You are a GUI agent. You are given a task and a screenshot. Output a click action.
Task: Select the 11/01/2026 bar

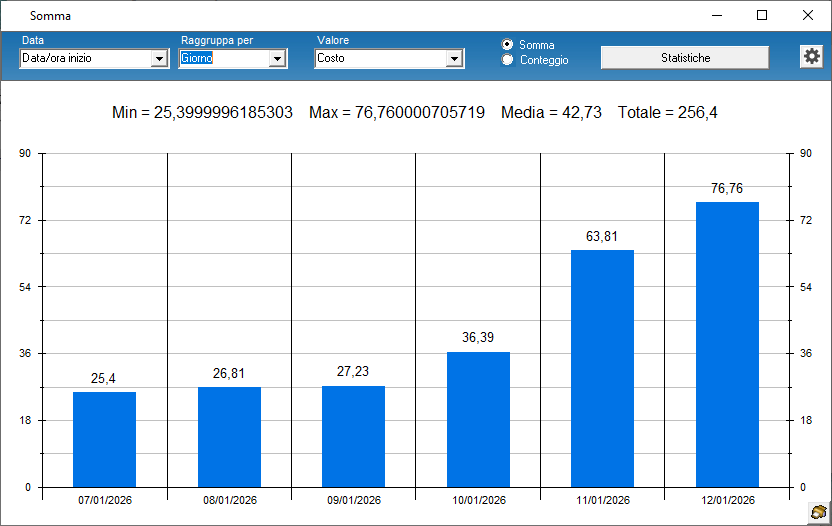click(x=602, y=369)
